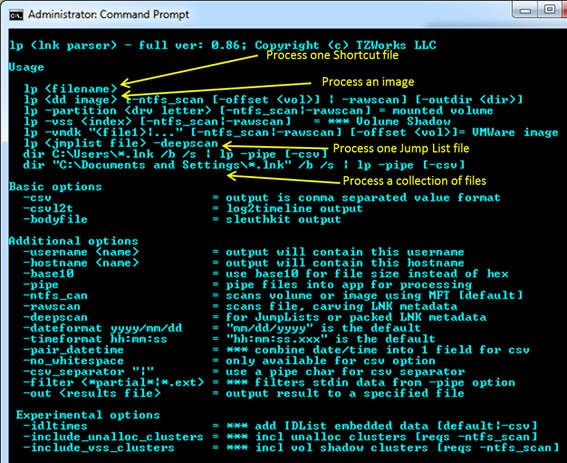Image resolution: width=567 pixels, height=463 pixels.
Task: Click the '-timeformat hh:mm:ss' option
Action: (95, 339)
